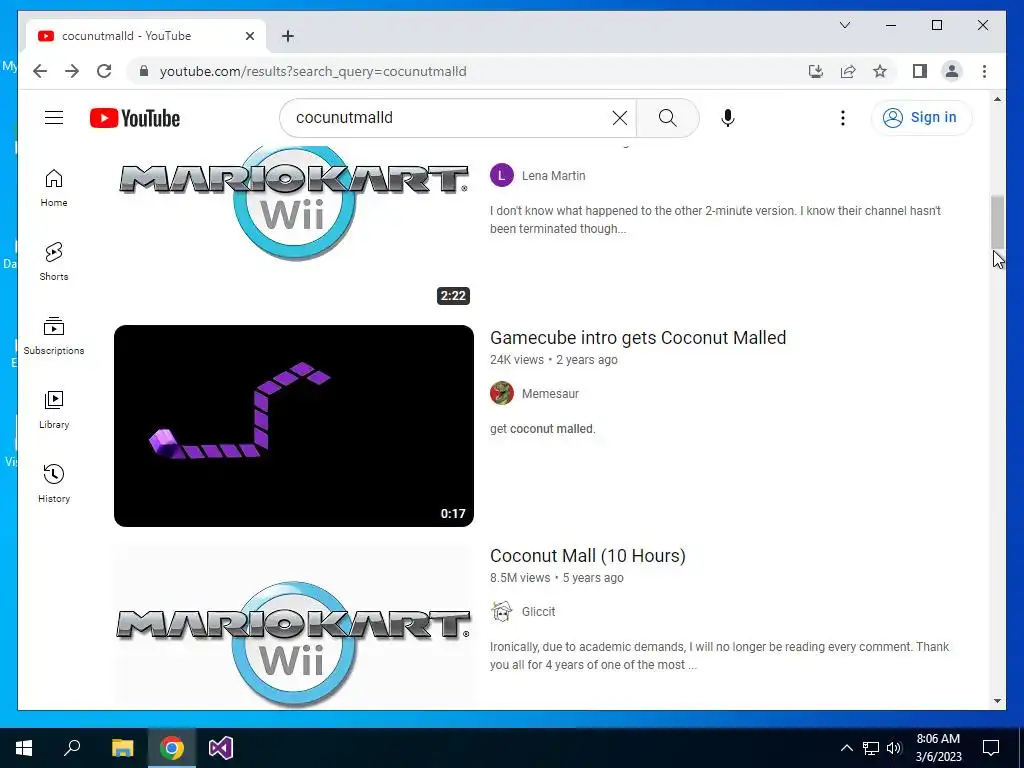Open network status tray icon
This screenshot has height=768, width=1024.
pyautogui.click(x=871, y=748)
